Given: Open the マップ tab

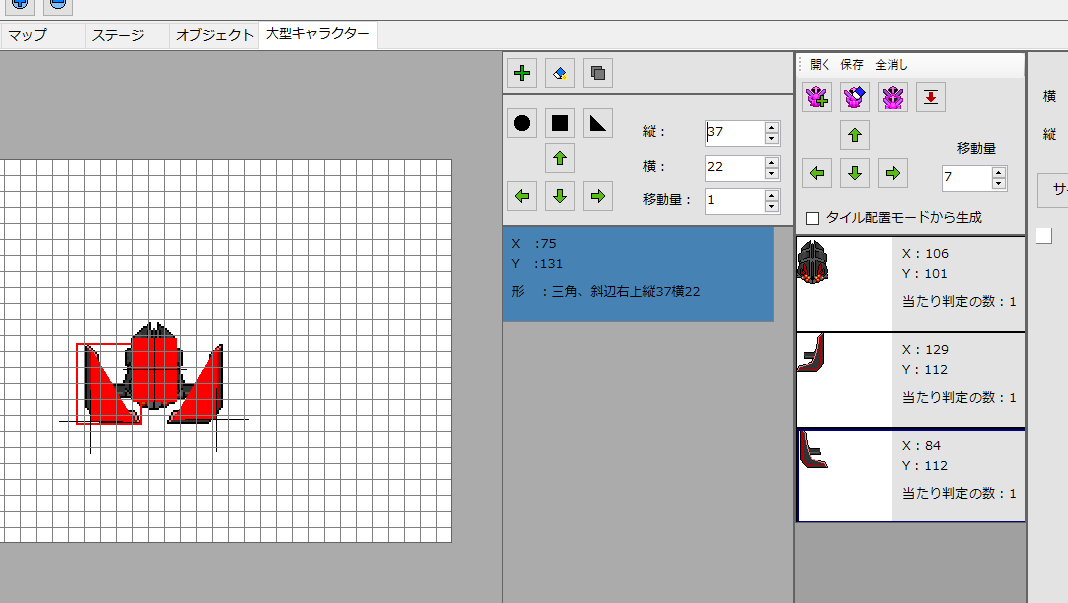Looking at the screenshot, I should coord(43,35).
